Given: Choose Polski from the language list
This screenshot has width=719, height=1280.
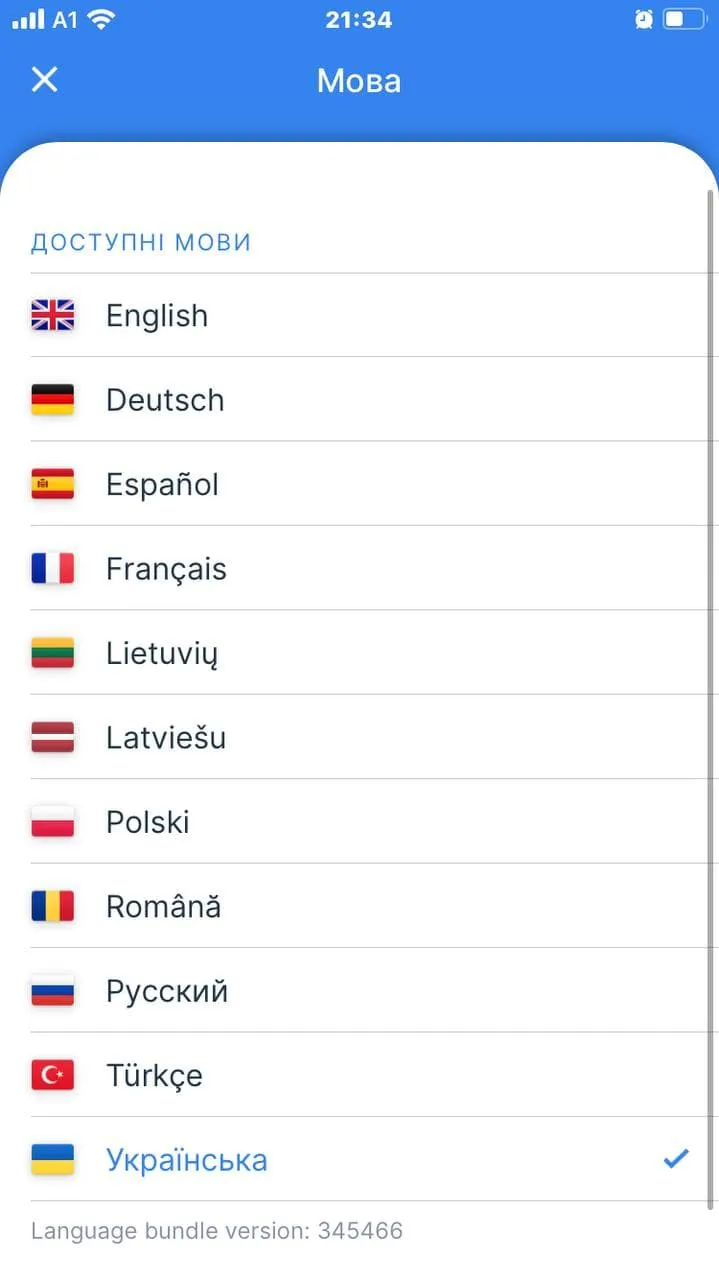Looking at the screenshot, I should pyautogui.click(x=148, y=822).
